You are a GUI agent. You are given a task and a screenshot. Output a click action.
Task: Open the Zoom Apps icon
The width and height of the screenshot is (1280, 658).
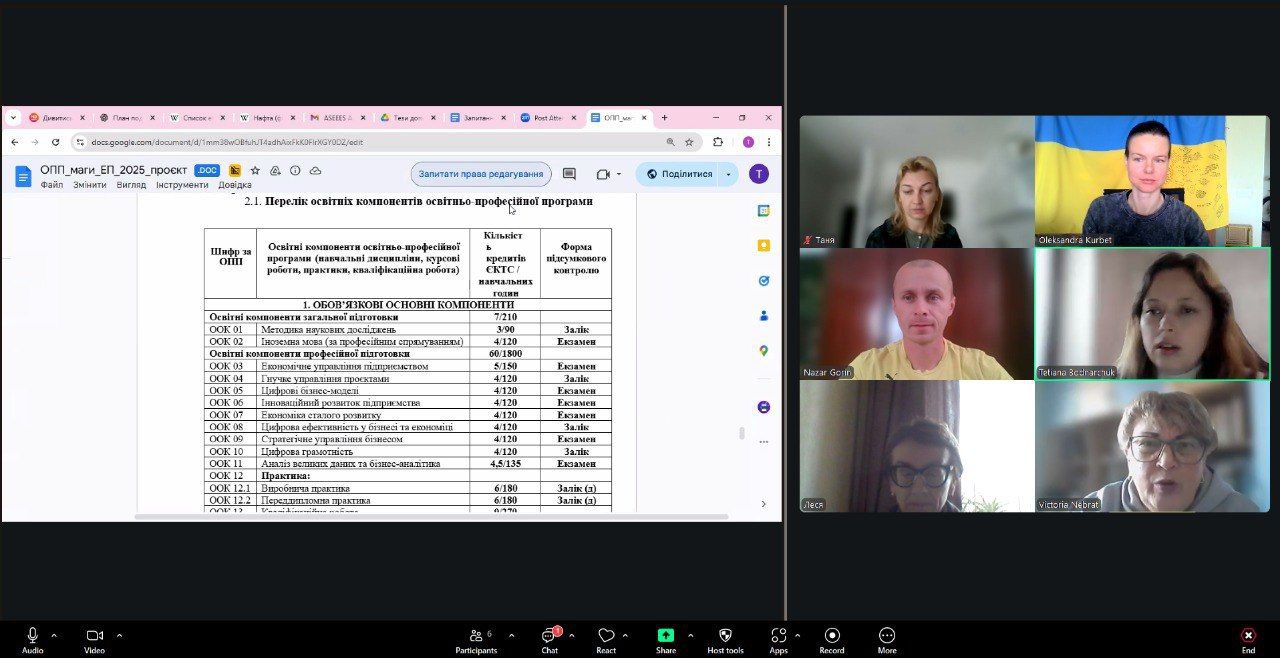click(778, 636)
